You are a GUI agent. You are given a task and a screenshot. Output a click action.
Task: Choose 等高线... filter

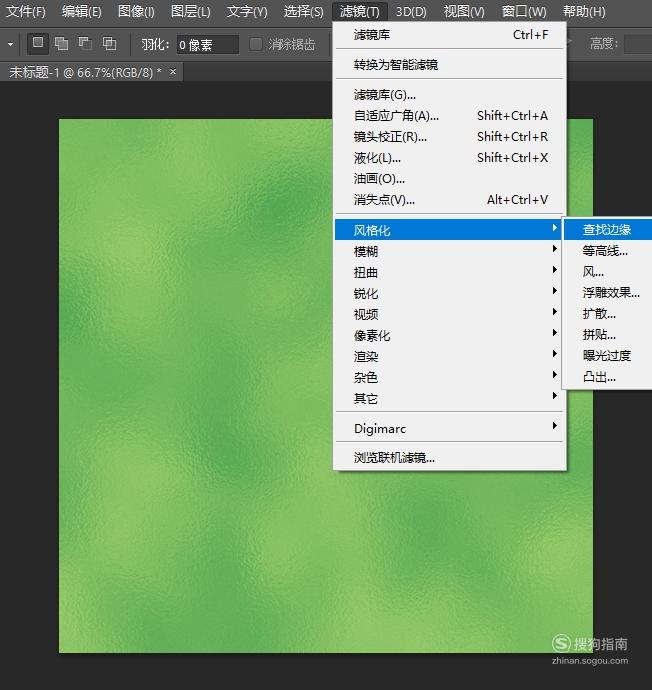608,251
